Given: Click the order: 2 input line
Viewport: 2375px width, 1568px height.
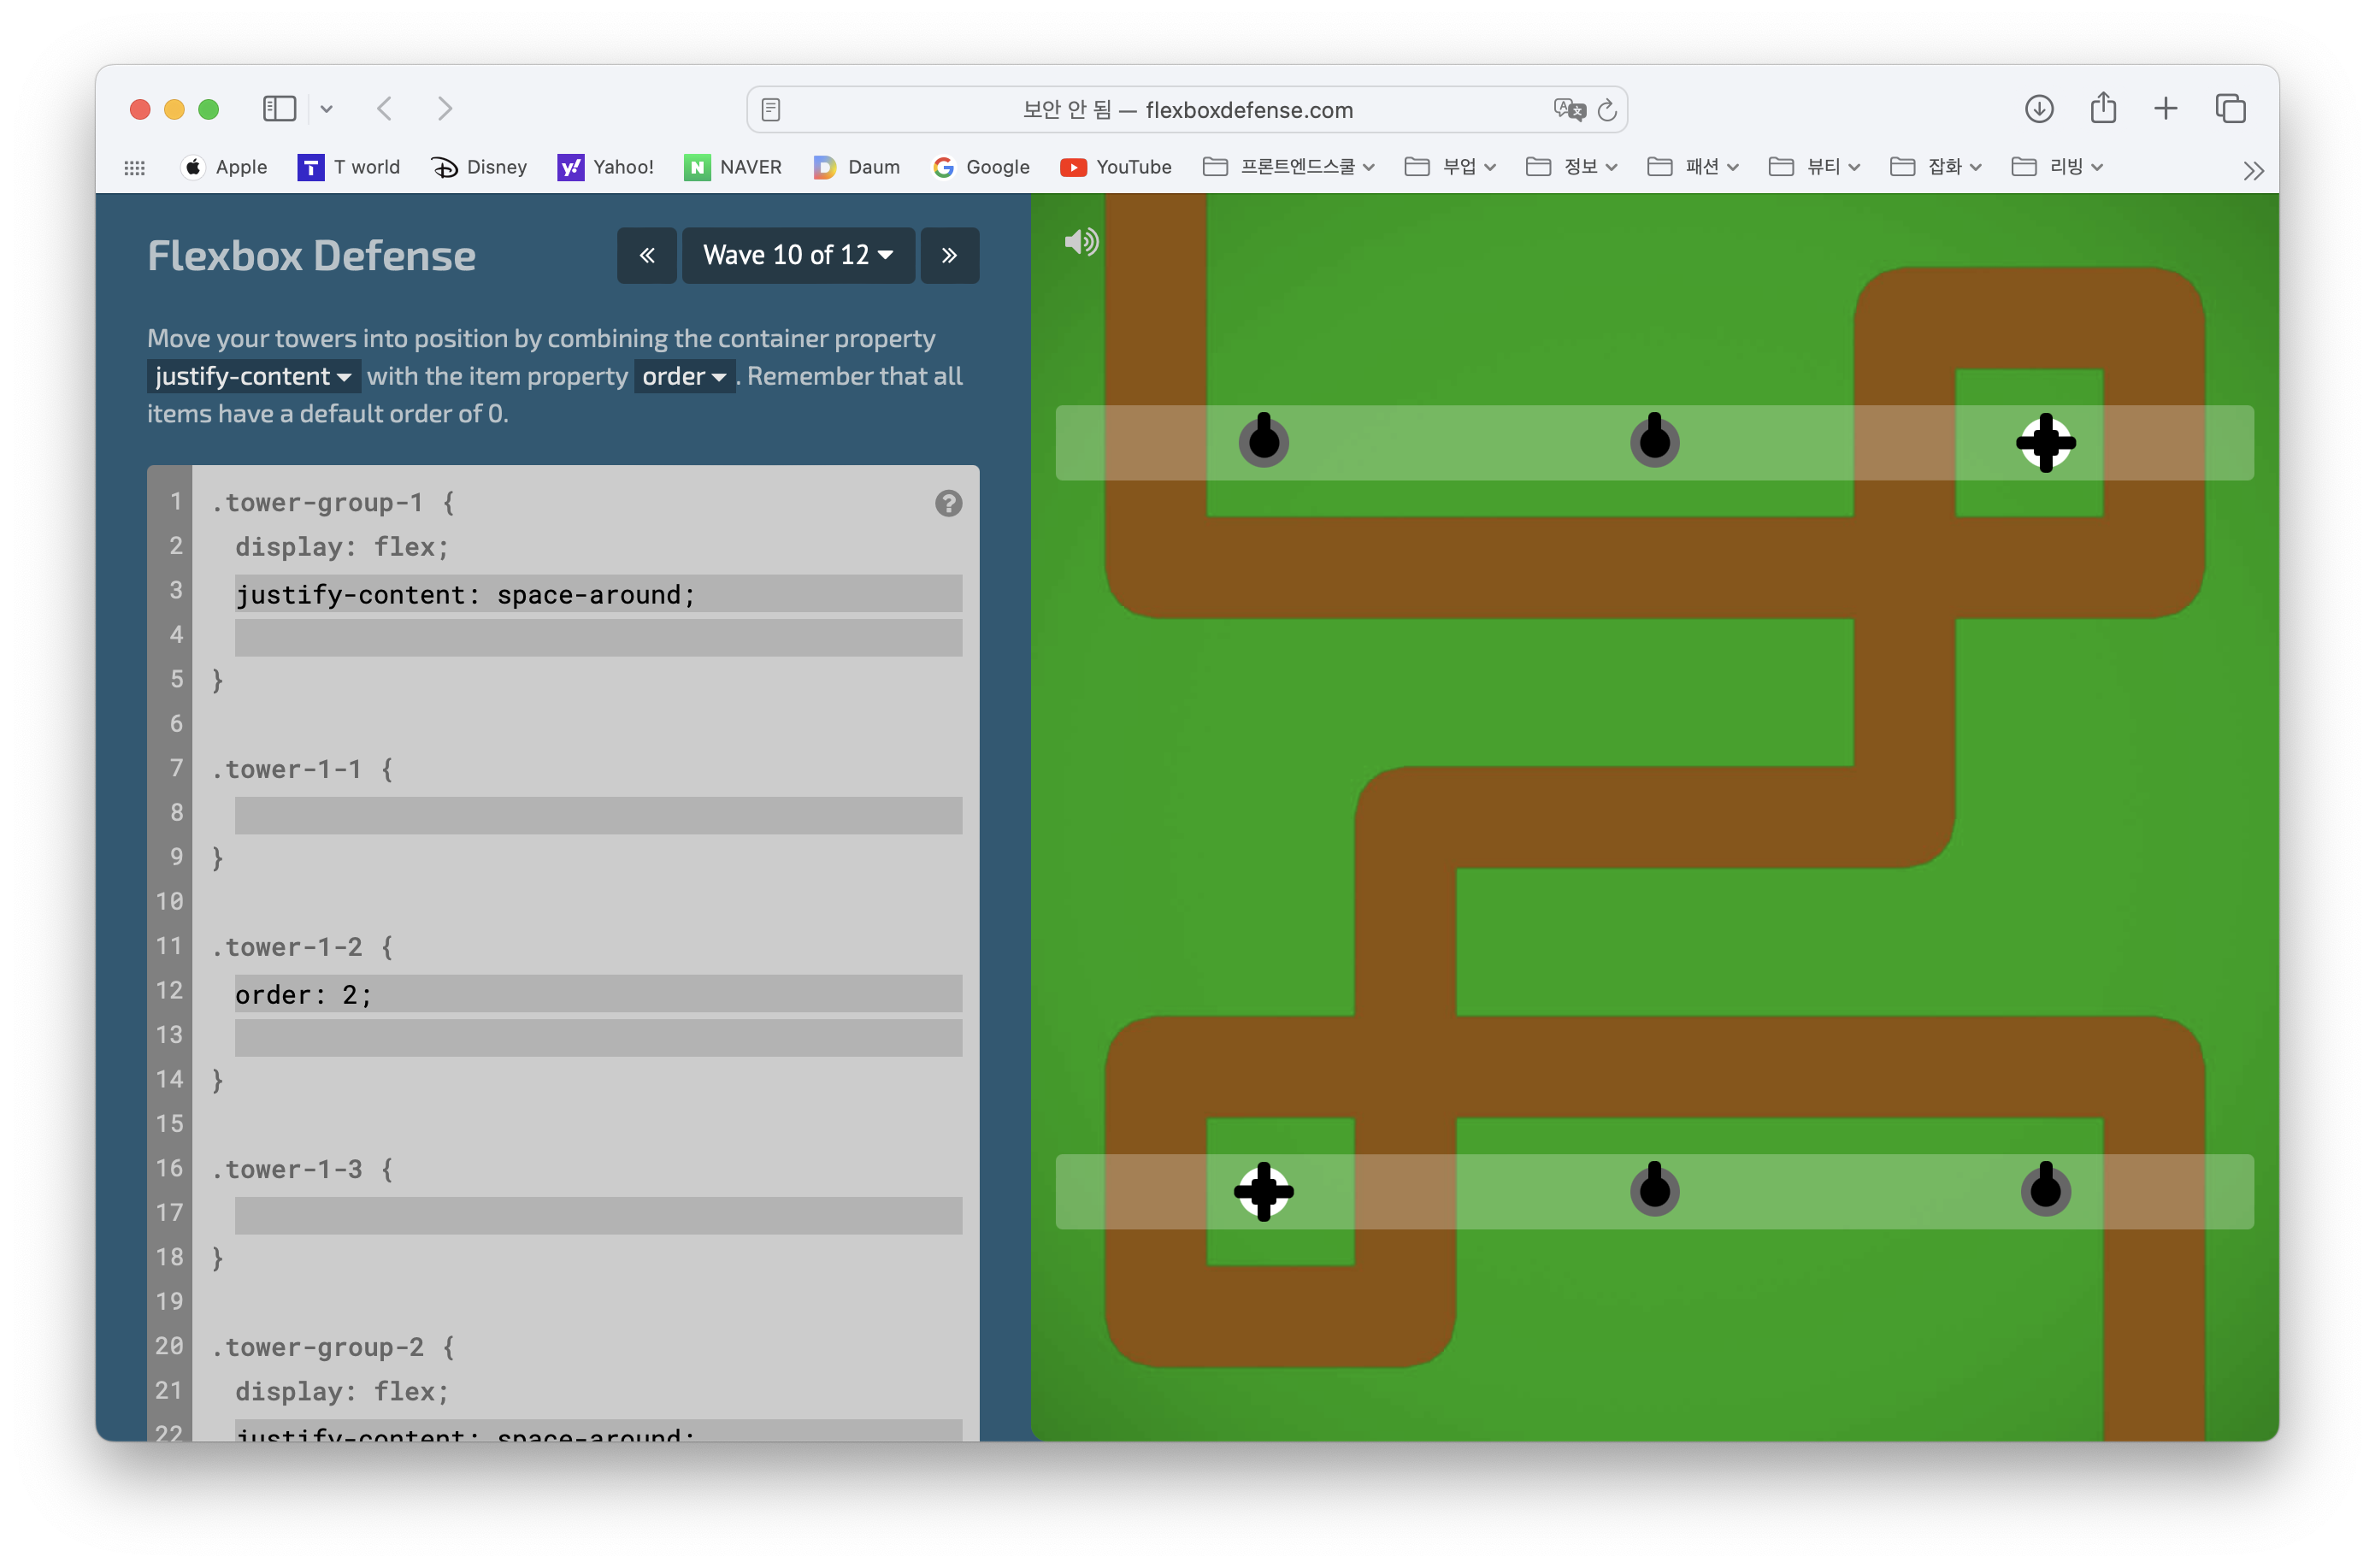Looking at the screenshot, I should click(x=598, y=994).
